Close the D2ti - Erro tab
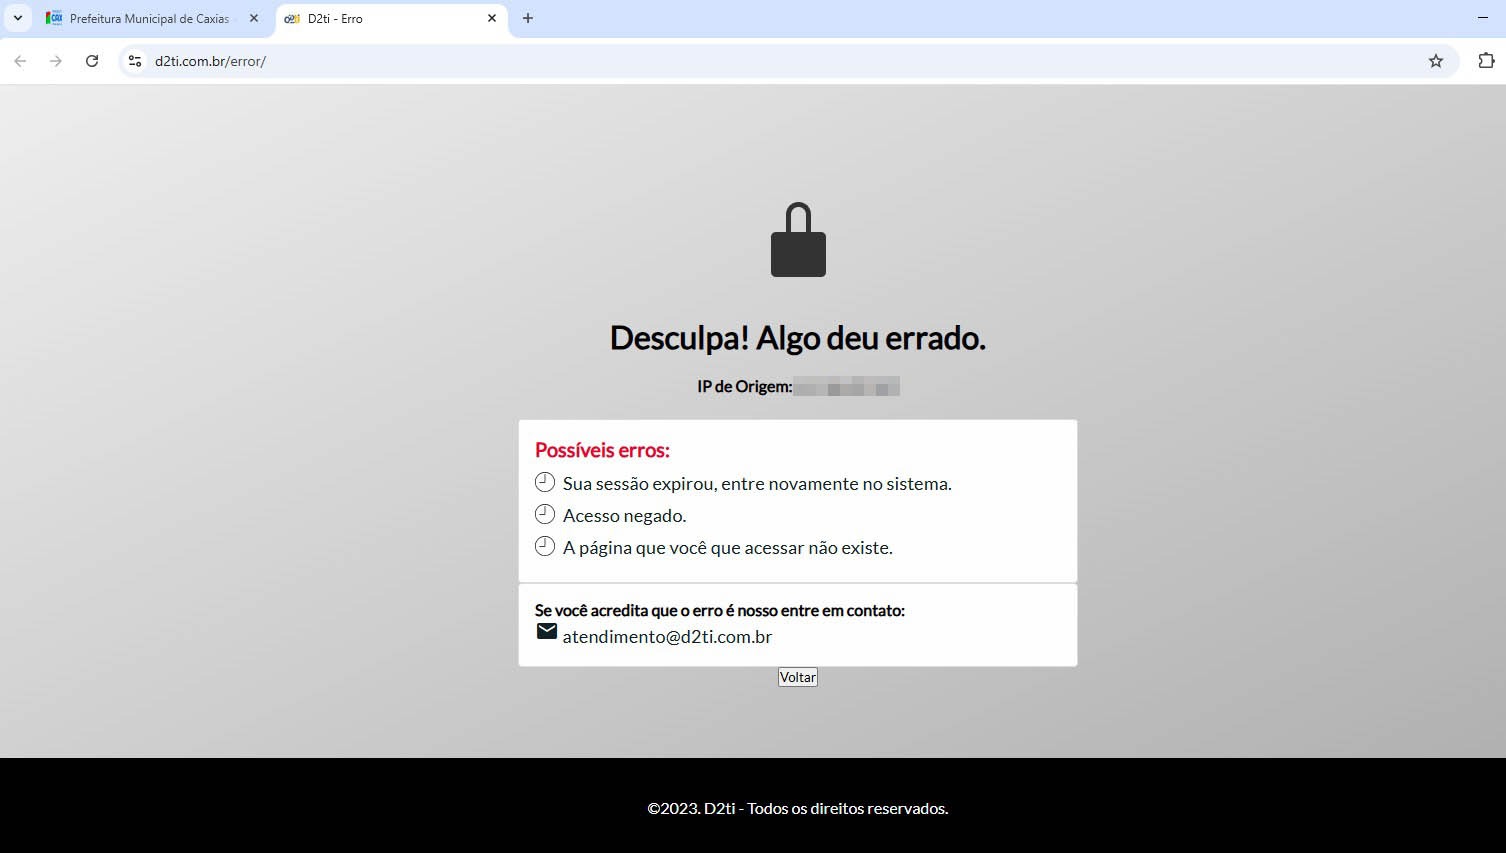The height and width of the screenshot is (853, 1506). (x=492, y=18)
